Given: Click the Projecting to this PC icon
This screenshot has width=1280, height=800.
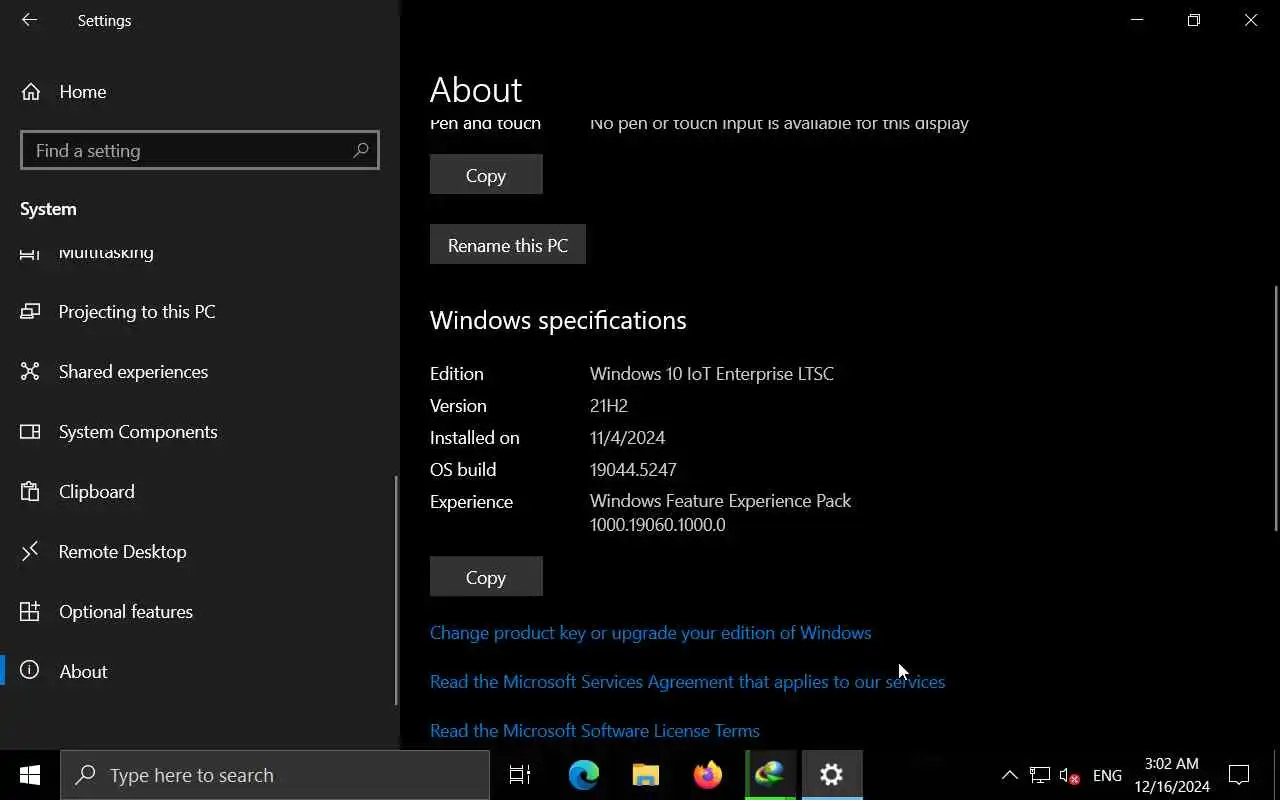Looking at the screenshot, I should click(x=30, y=311).
